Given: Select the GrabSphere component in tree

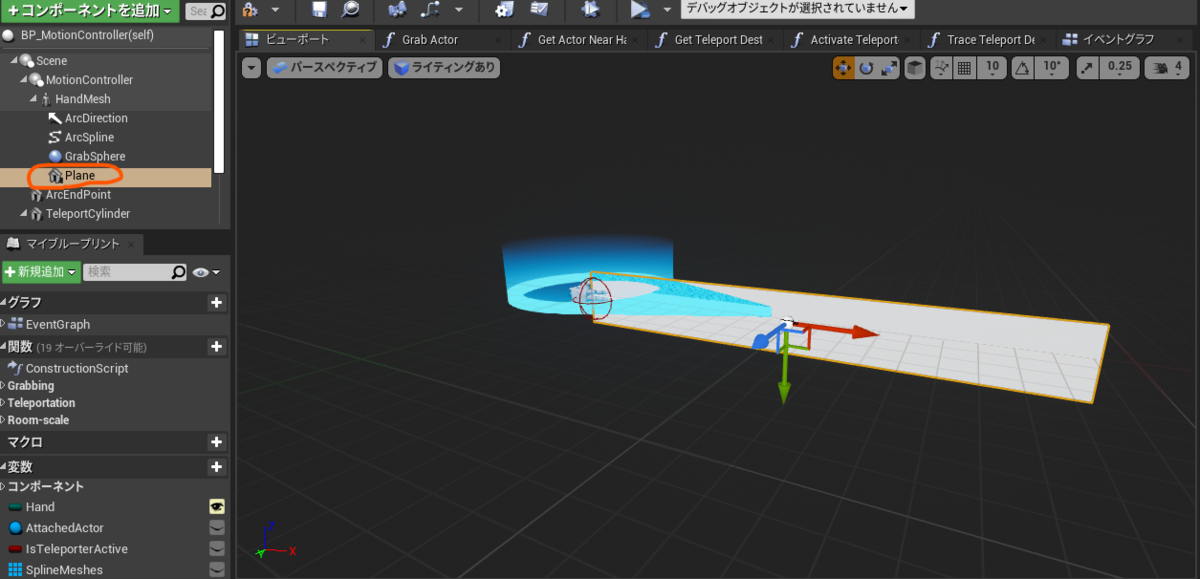Looking at the screenshot, I should coord(95,156).
